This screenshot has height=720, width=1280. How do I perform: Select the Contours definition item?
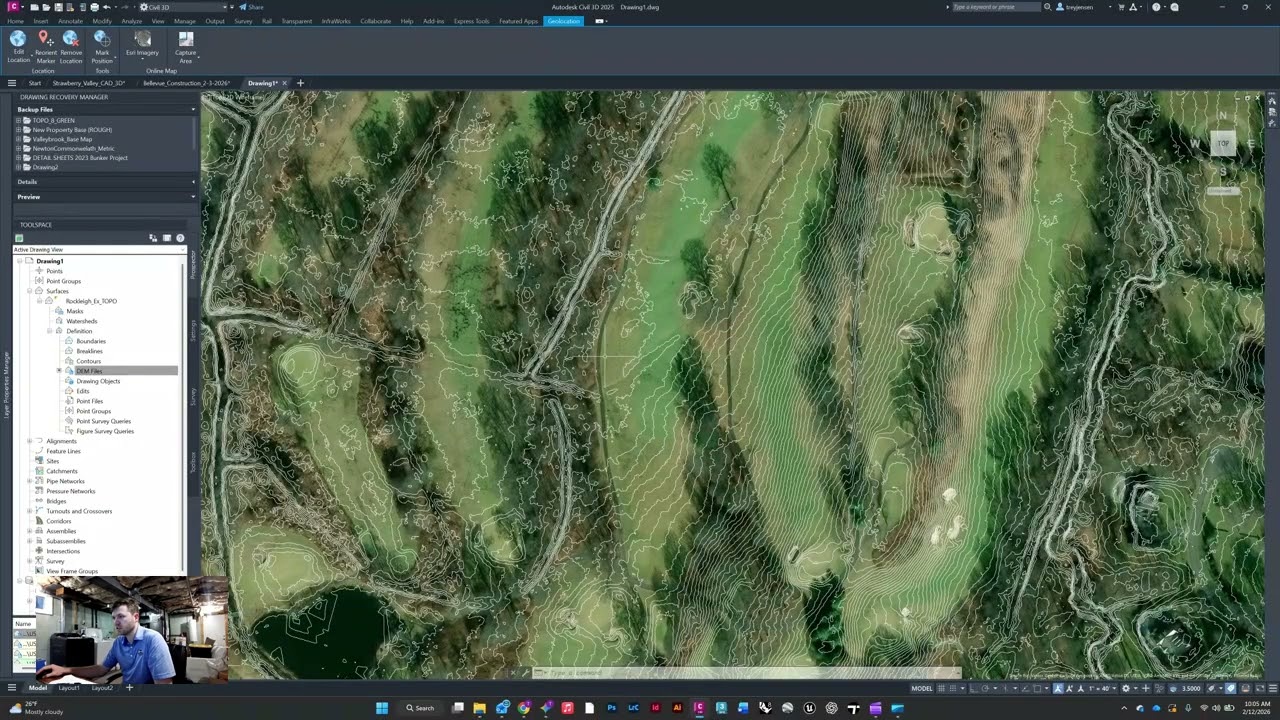coord(88,361)
